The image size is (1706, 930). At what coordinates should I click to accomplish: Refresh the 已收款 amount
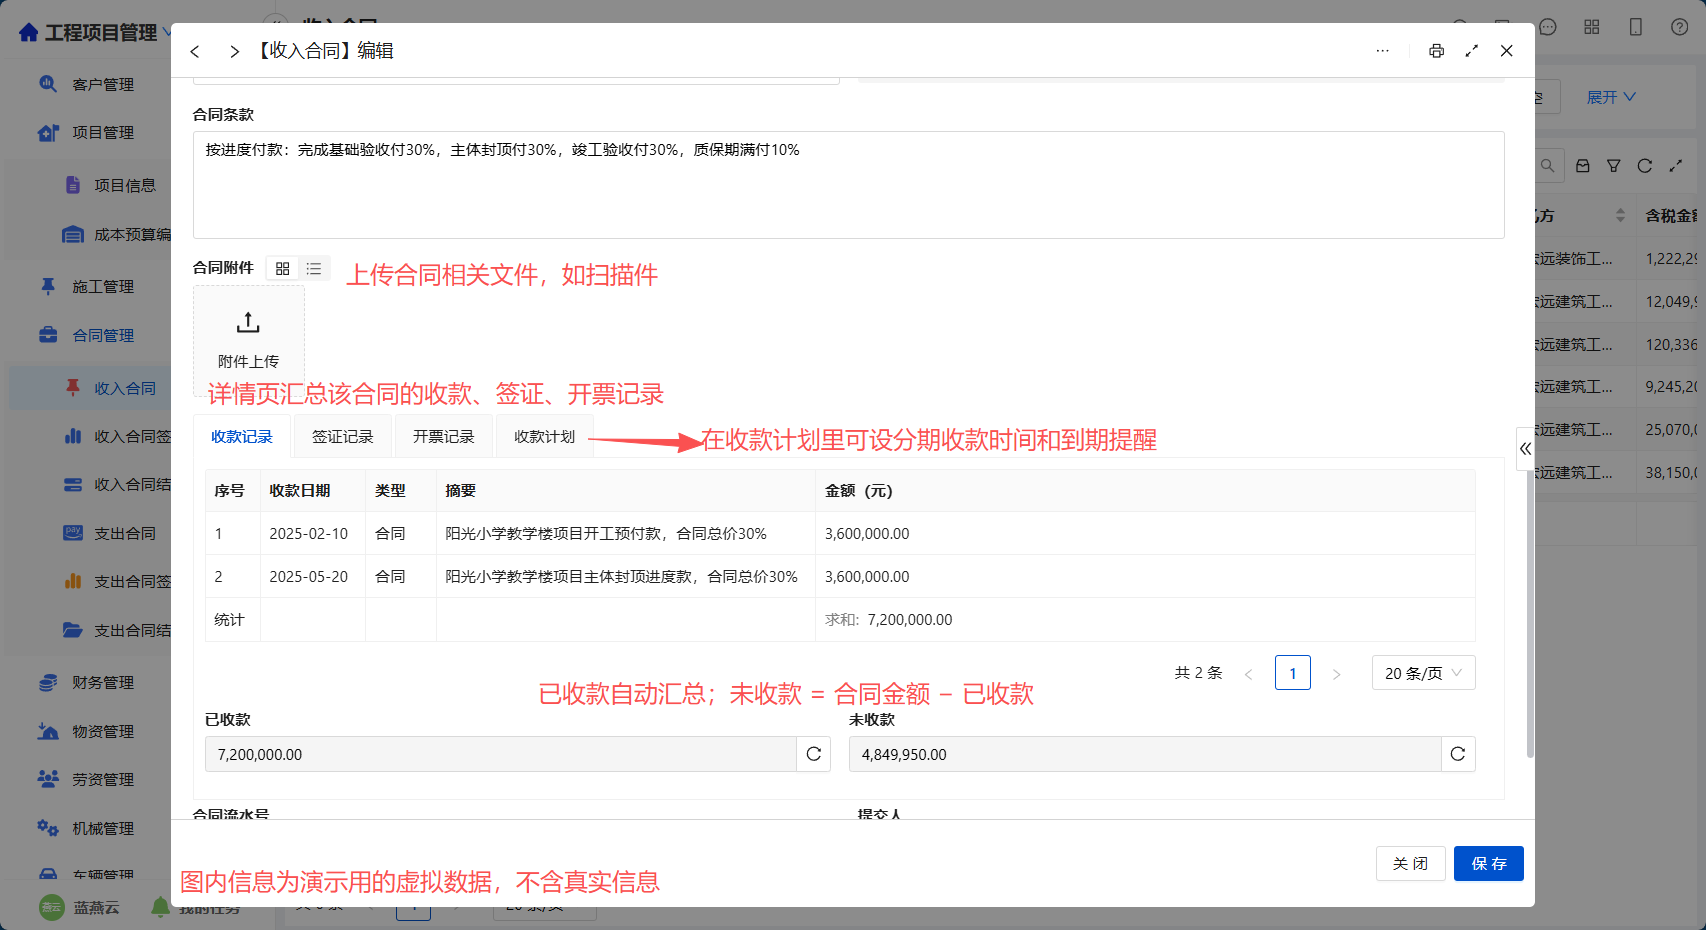(814, 754)
